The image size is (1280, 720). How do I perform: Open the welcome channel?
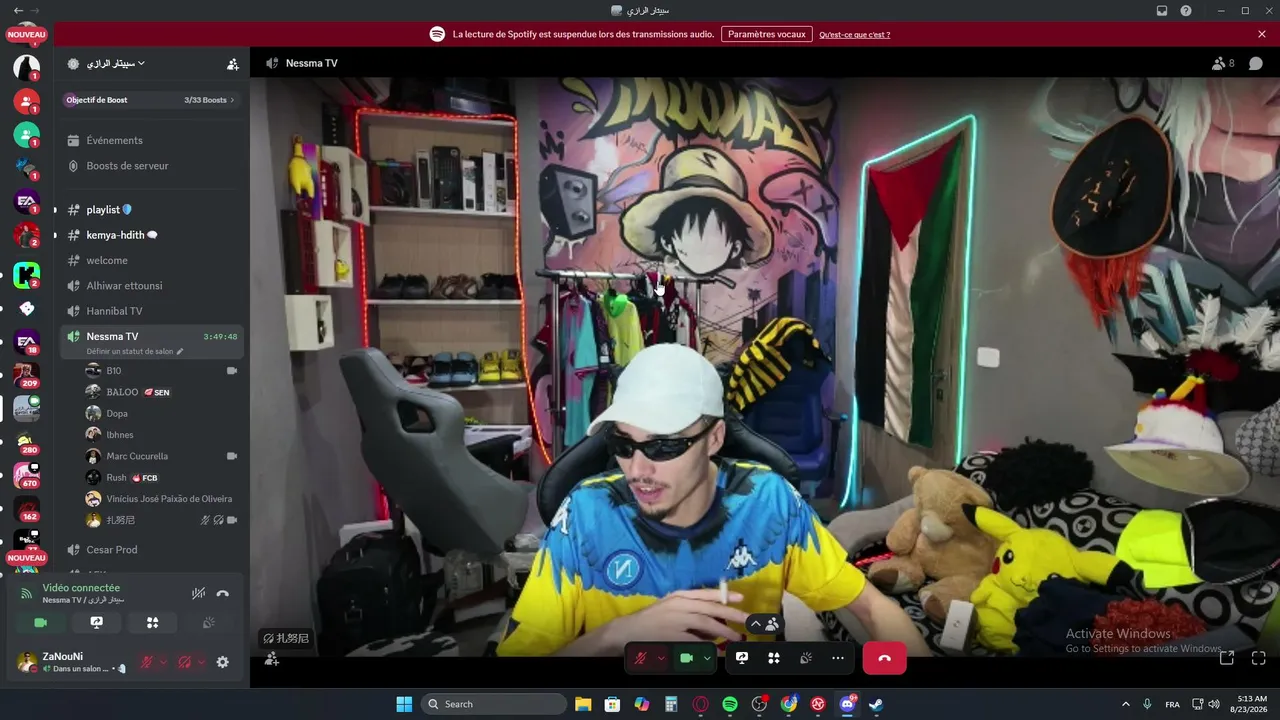coord(152,261)
